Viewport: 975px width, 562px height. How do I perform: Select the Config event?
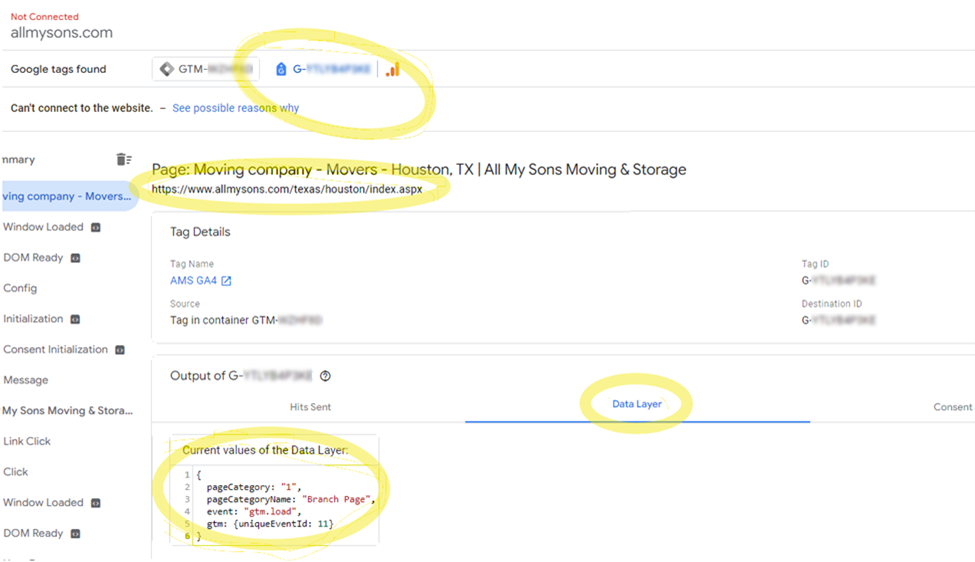pyautogui.click(x=20, y=288)
